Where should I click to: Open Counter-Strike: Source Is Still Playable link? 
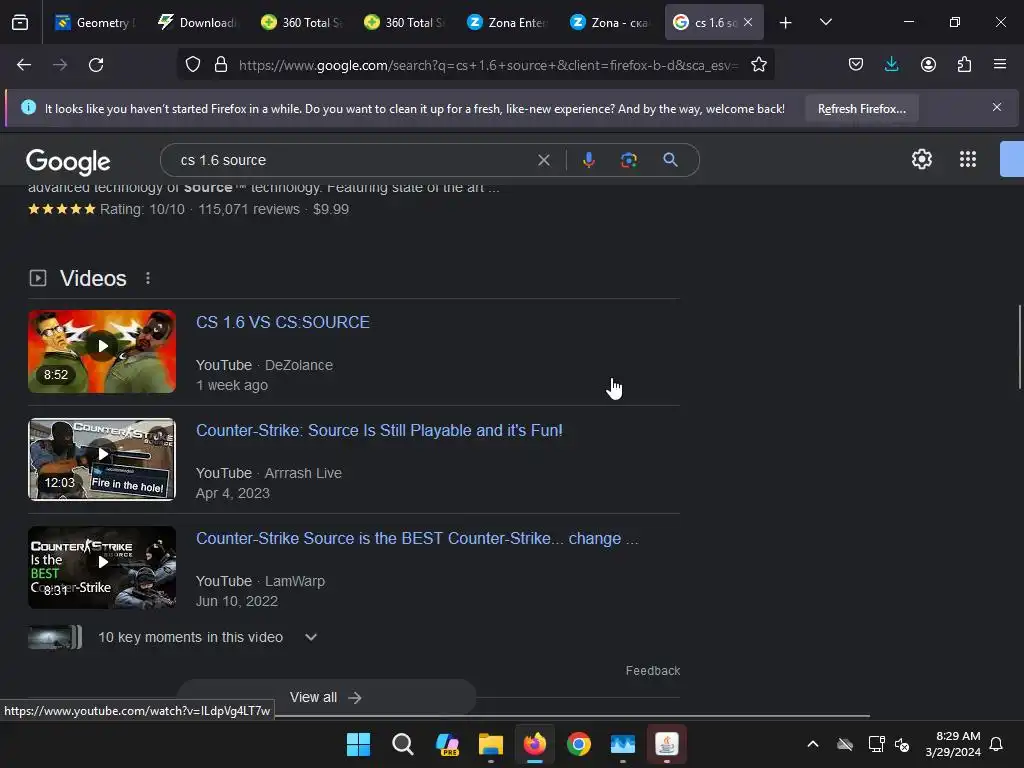coord(379,430)
